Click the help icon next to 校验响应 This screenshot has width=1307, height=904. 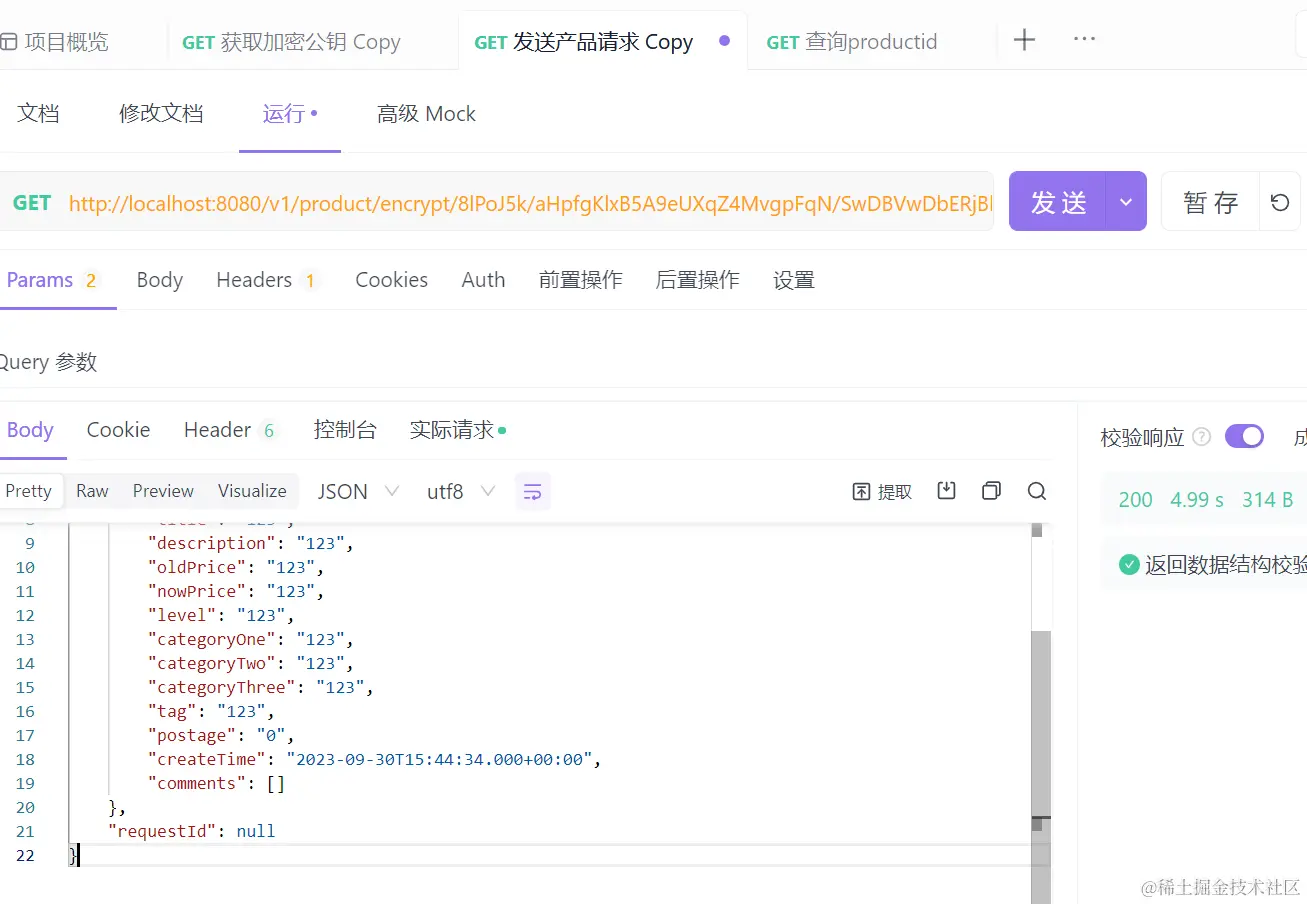tap(1203, 437)
